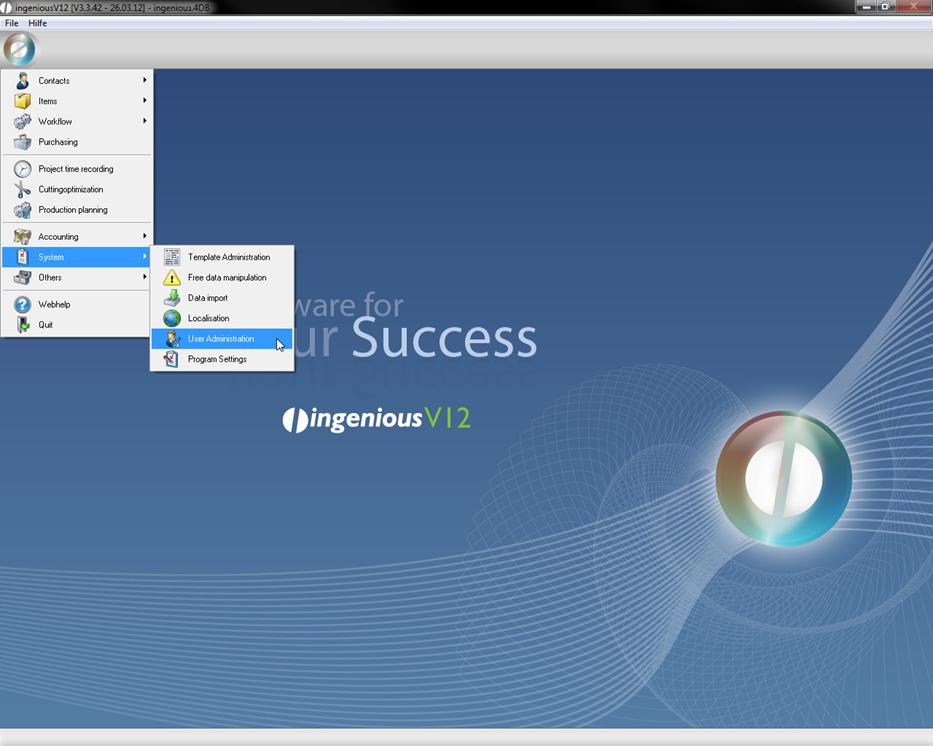Click the Contacts person icon
The height and width of the screenshot is (746, 933).
click(x=22, y=81)
